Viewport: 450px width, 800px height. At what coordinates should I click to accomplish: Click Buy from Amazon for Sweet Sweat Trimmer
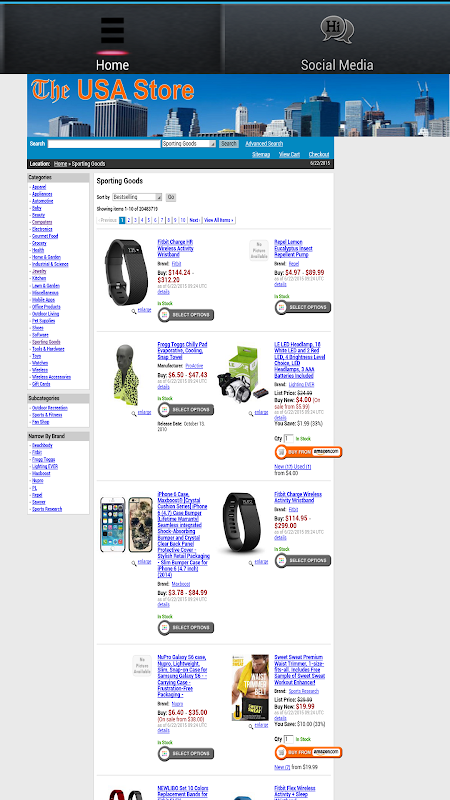pyautogui.click(x=308, y=753)
